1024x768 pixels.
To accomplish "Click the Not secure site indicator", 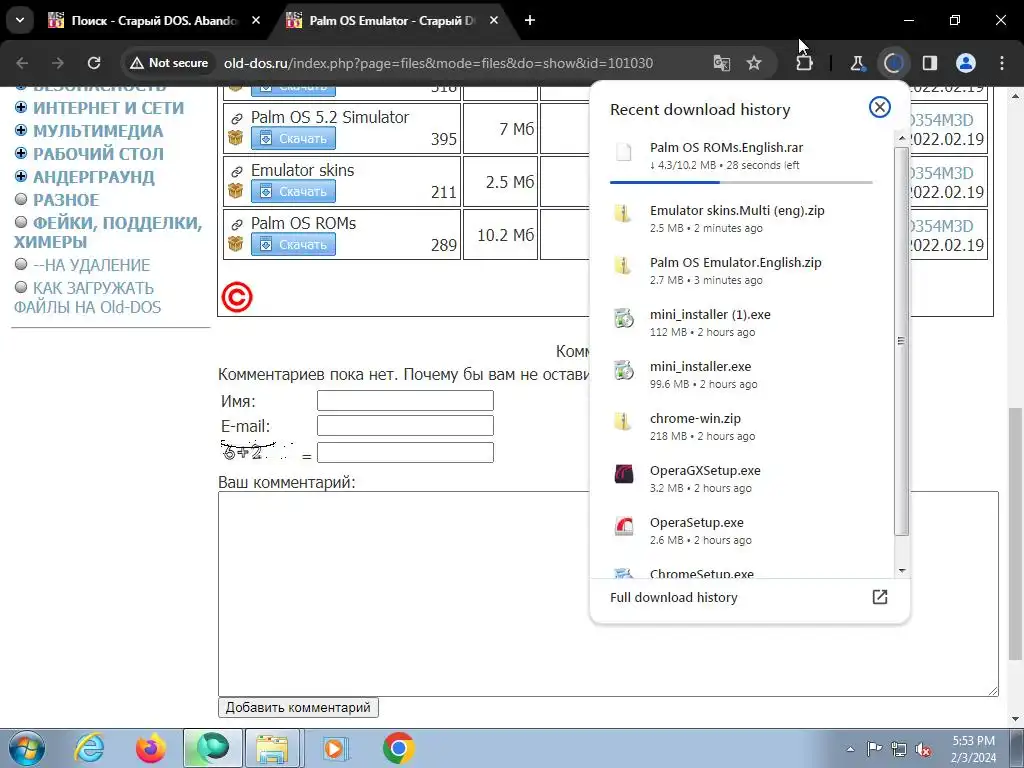I will point(169,63).
